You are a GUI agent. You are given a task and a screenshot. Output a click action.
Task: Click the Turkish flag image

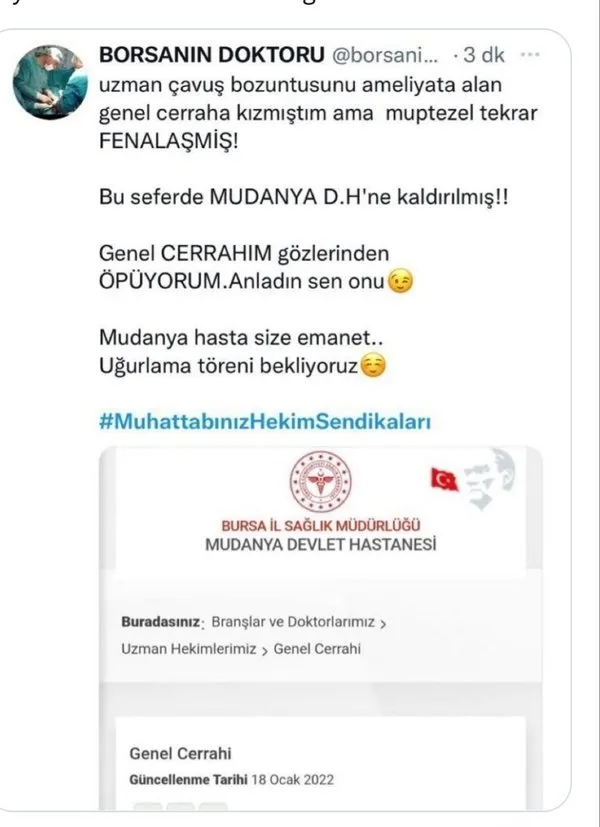444,479
